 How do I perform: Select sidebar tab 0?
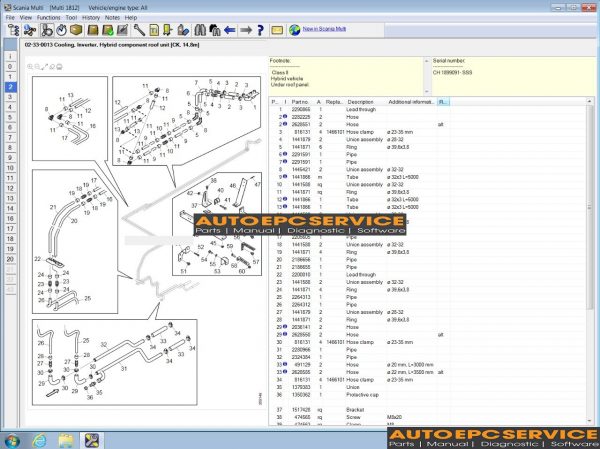click(10, 67)
